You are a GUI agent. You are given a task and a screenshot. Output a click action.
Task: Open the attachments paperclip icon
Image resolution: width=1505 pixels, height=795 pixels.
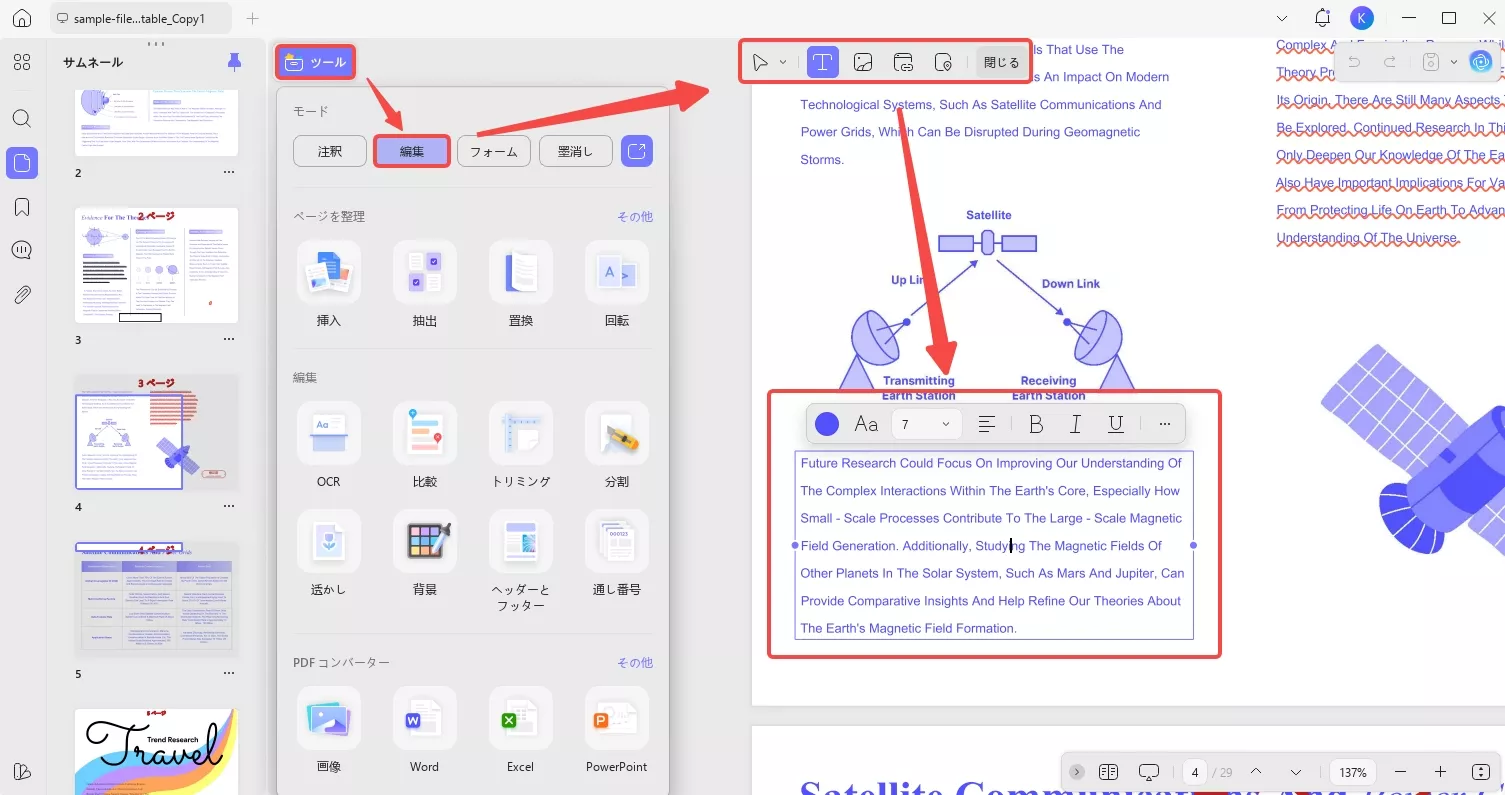coord(22,294)
